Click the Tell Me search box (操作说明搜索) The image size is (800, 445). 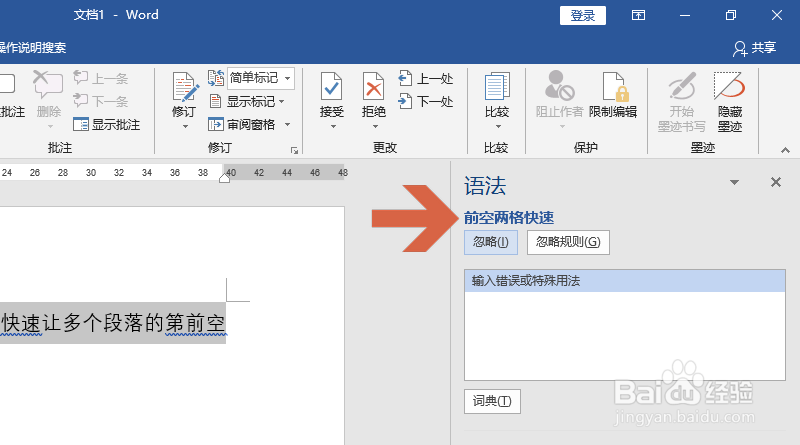(33, 48)
